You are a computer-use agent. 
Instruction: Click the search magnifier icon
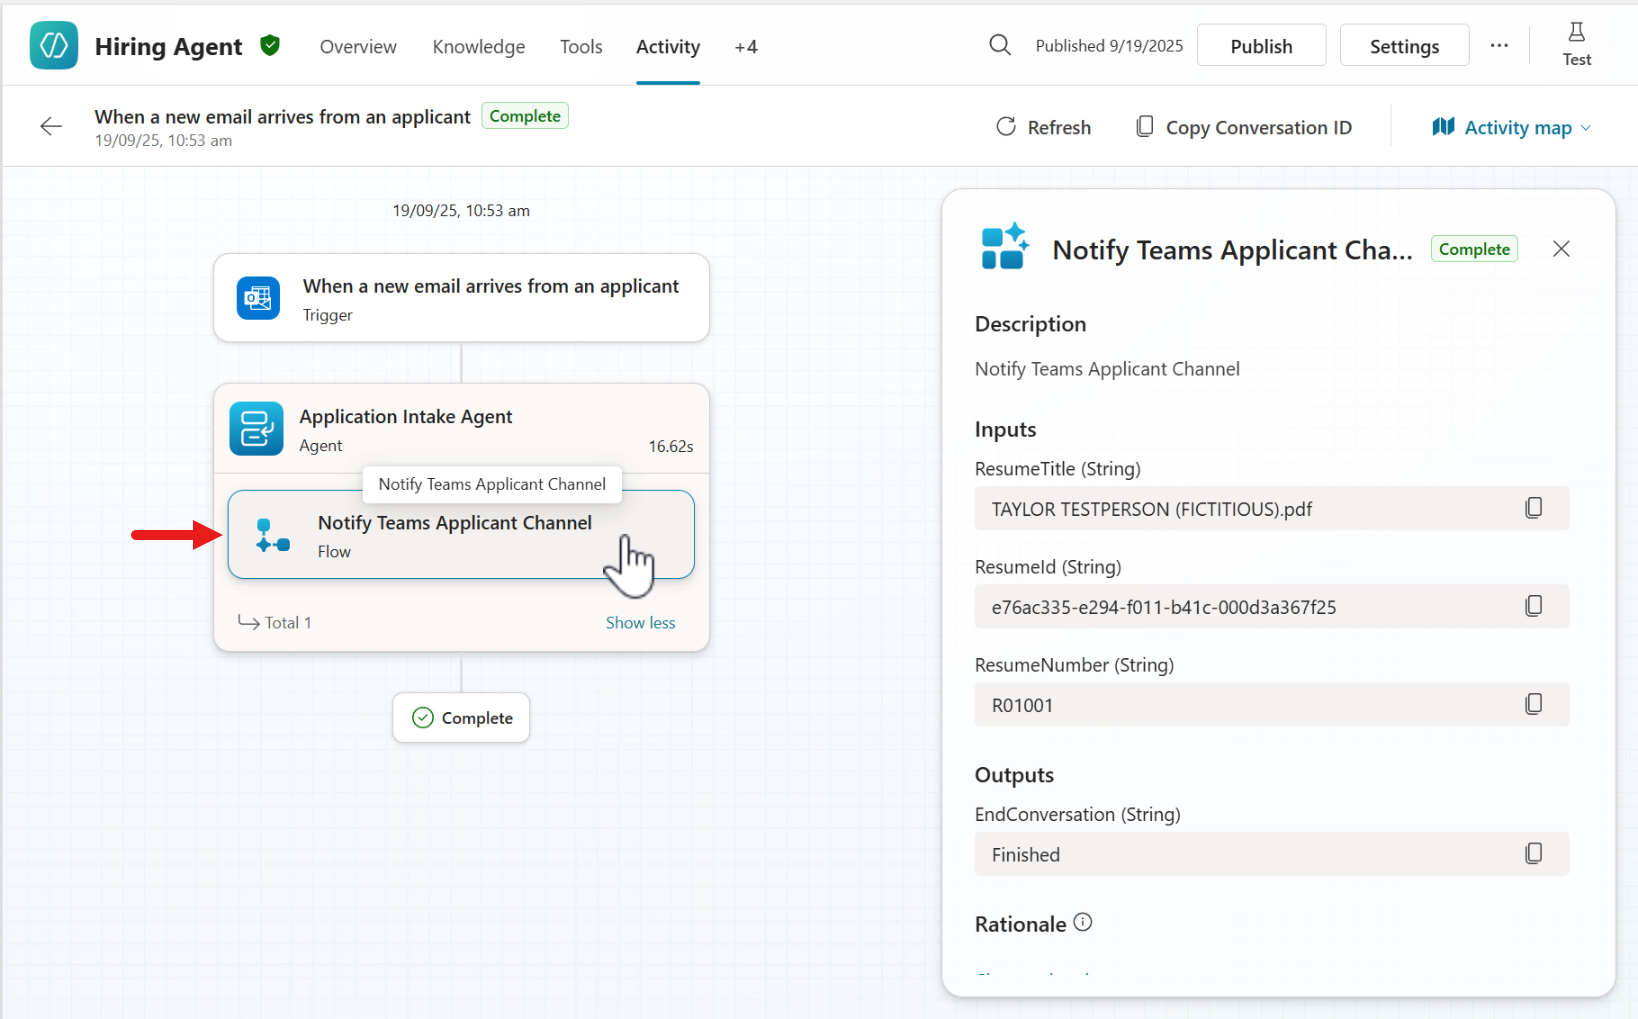click(x=999, y=45)
